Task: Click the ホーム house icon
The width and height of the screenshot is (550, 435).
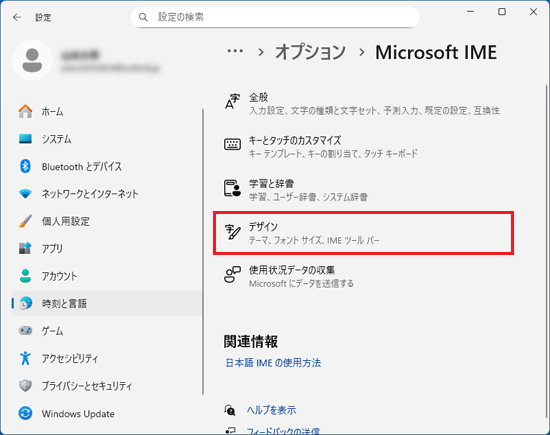Action: coord(25,112)
